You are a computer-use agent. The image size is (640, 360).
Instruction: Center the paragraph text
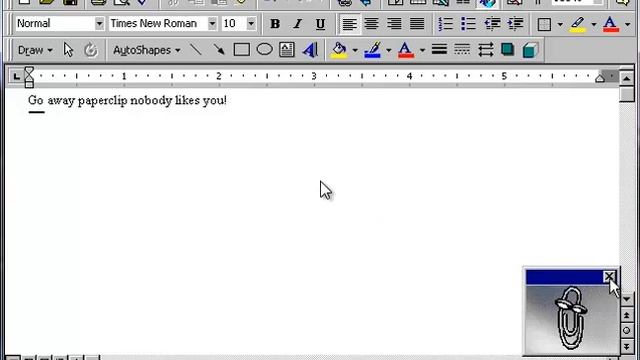[x=371, y=24]
